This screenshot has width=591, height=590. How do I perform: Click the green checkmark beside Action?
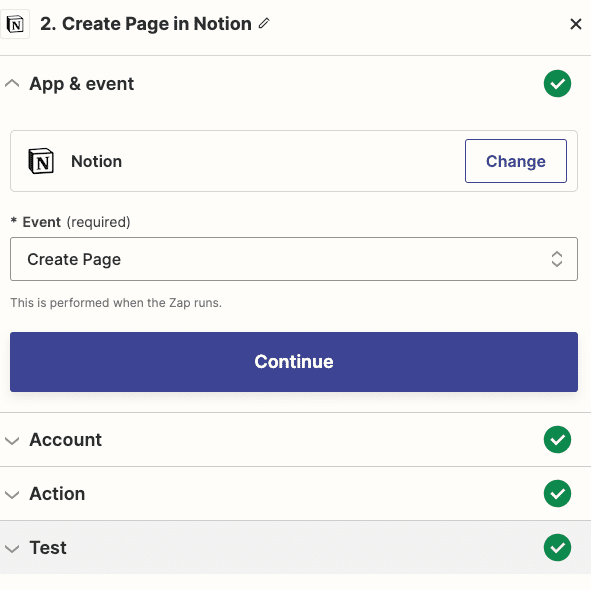(x=557, y=493)
